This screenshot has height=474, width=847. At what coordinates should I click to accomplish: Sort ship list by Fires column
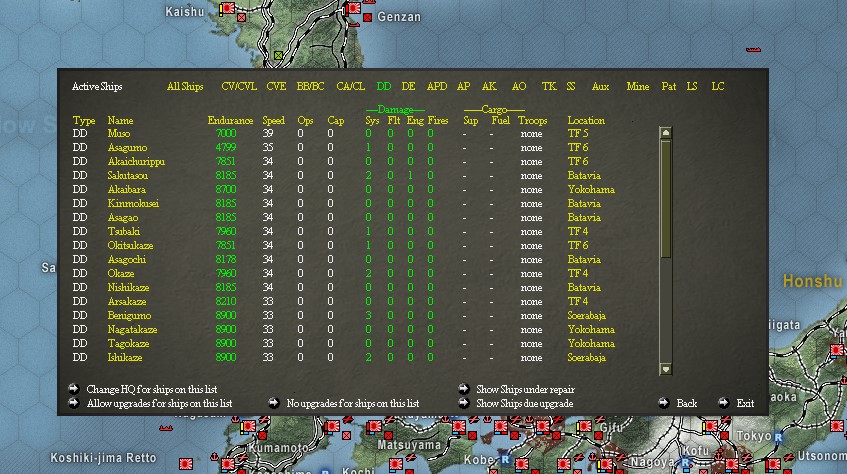438,121
